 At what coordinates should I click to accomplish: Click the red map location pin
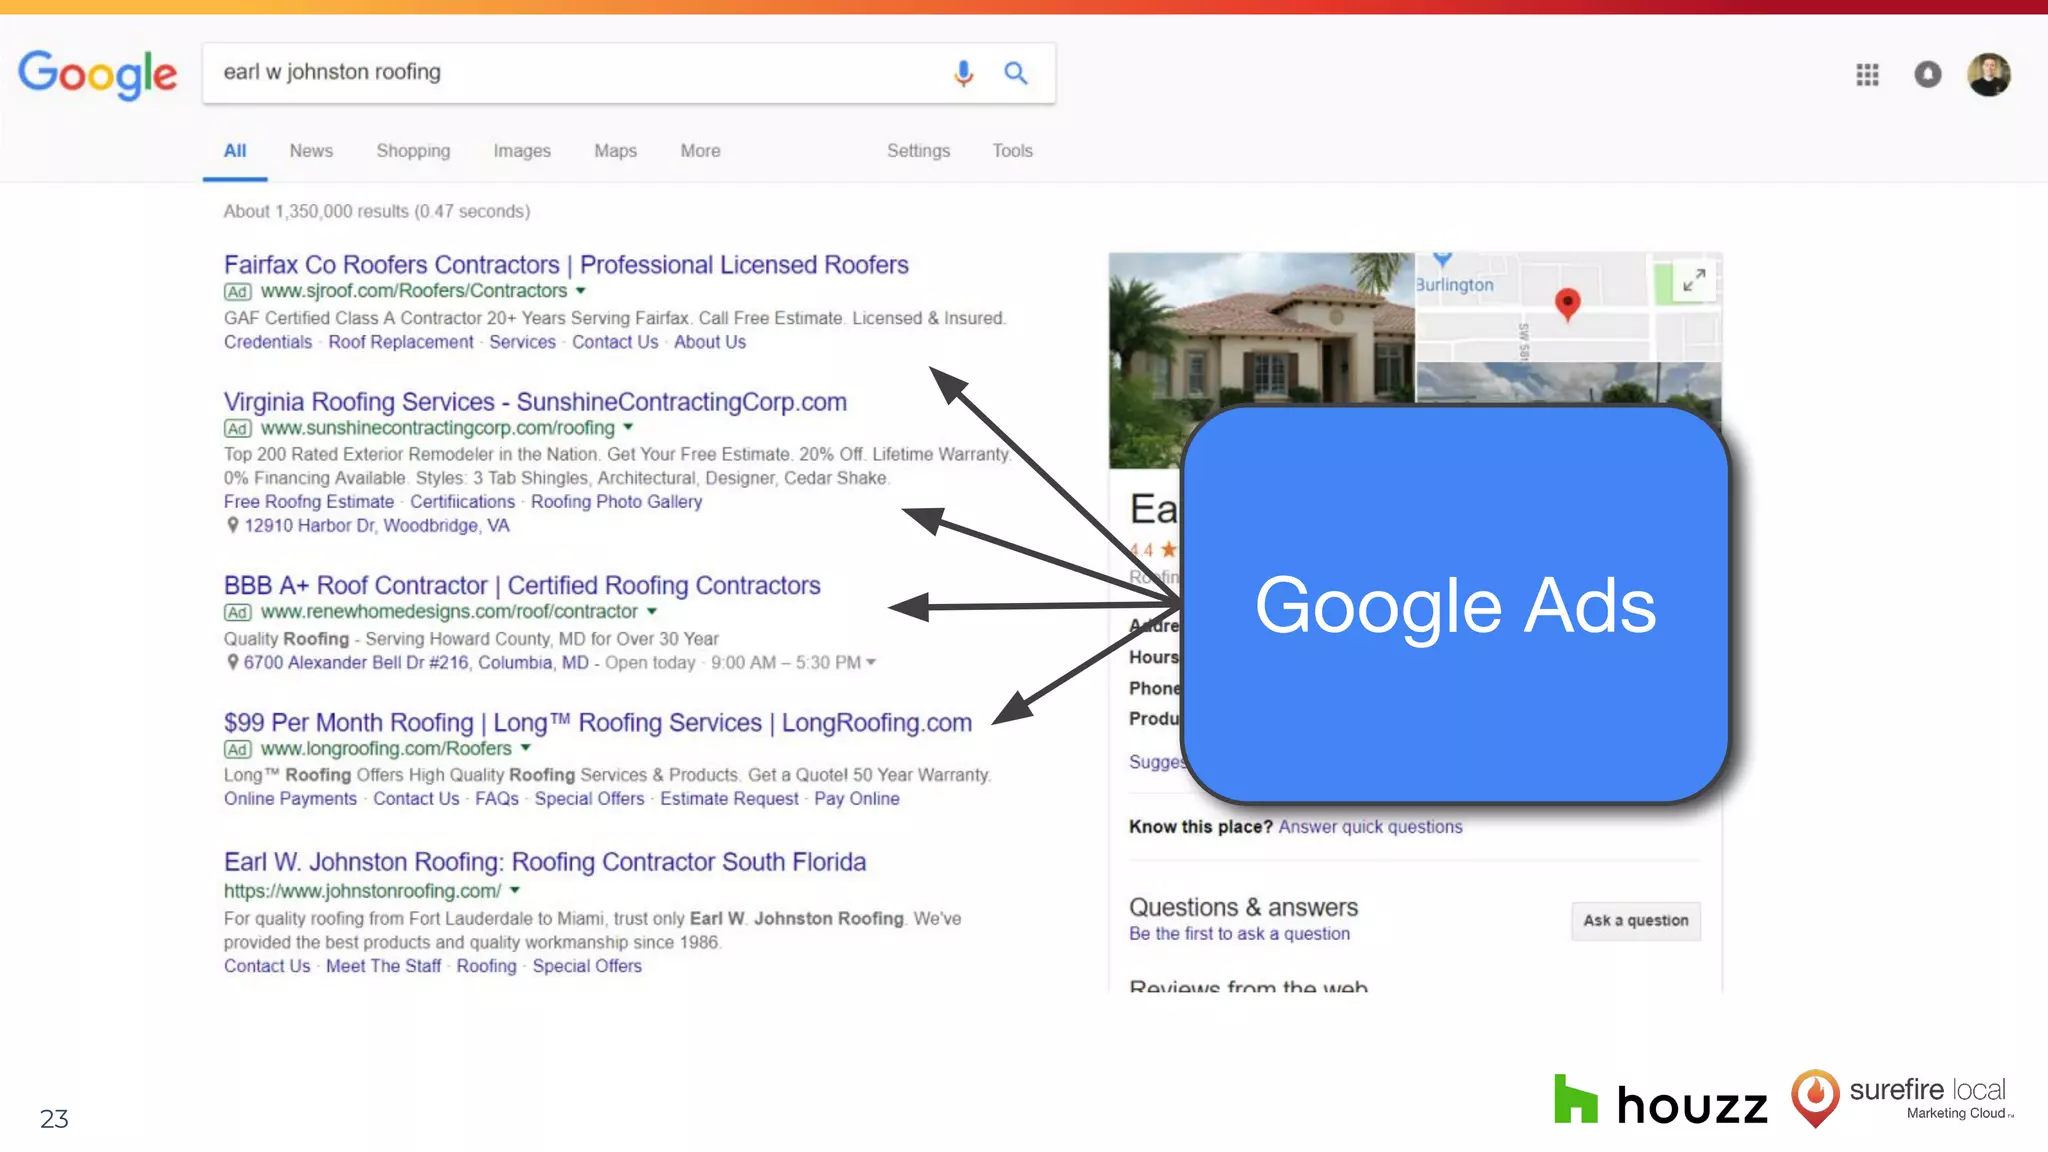tap(1568, 304)
